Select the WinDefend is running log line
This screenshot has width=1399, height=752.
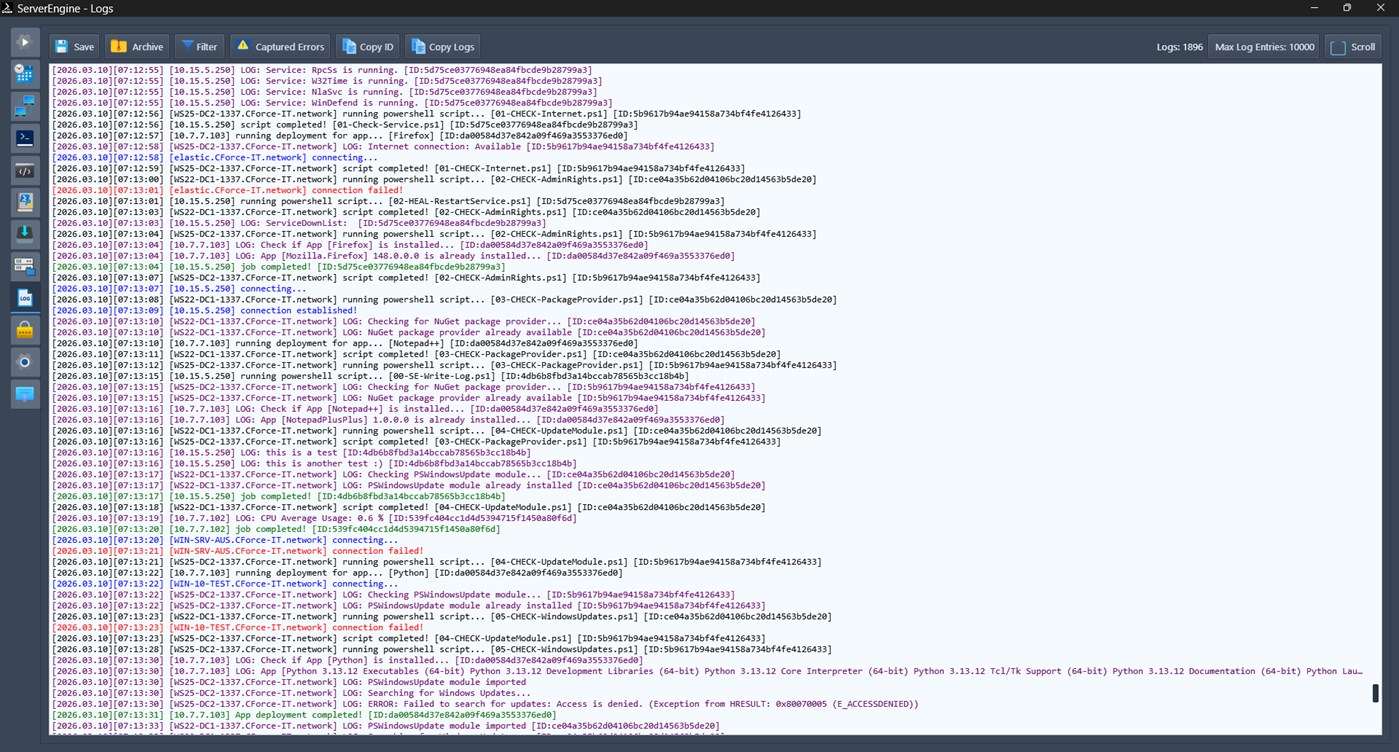coord(332,102)
